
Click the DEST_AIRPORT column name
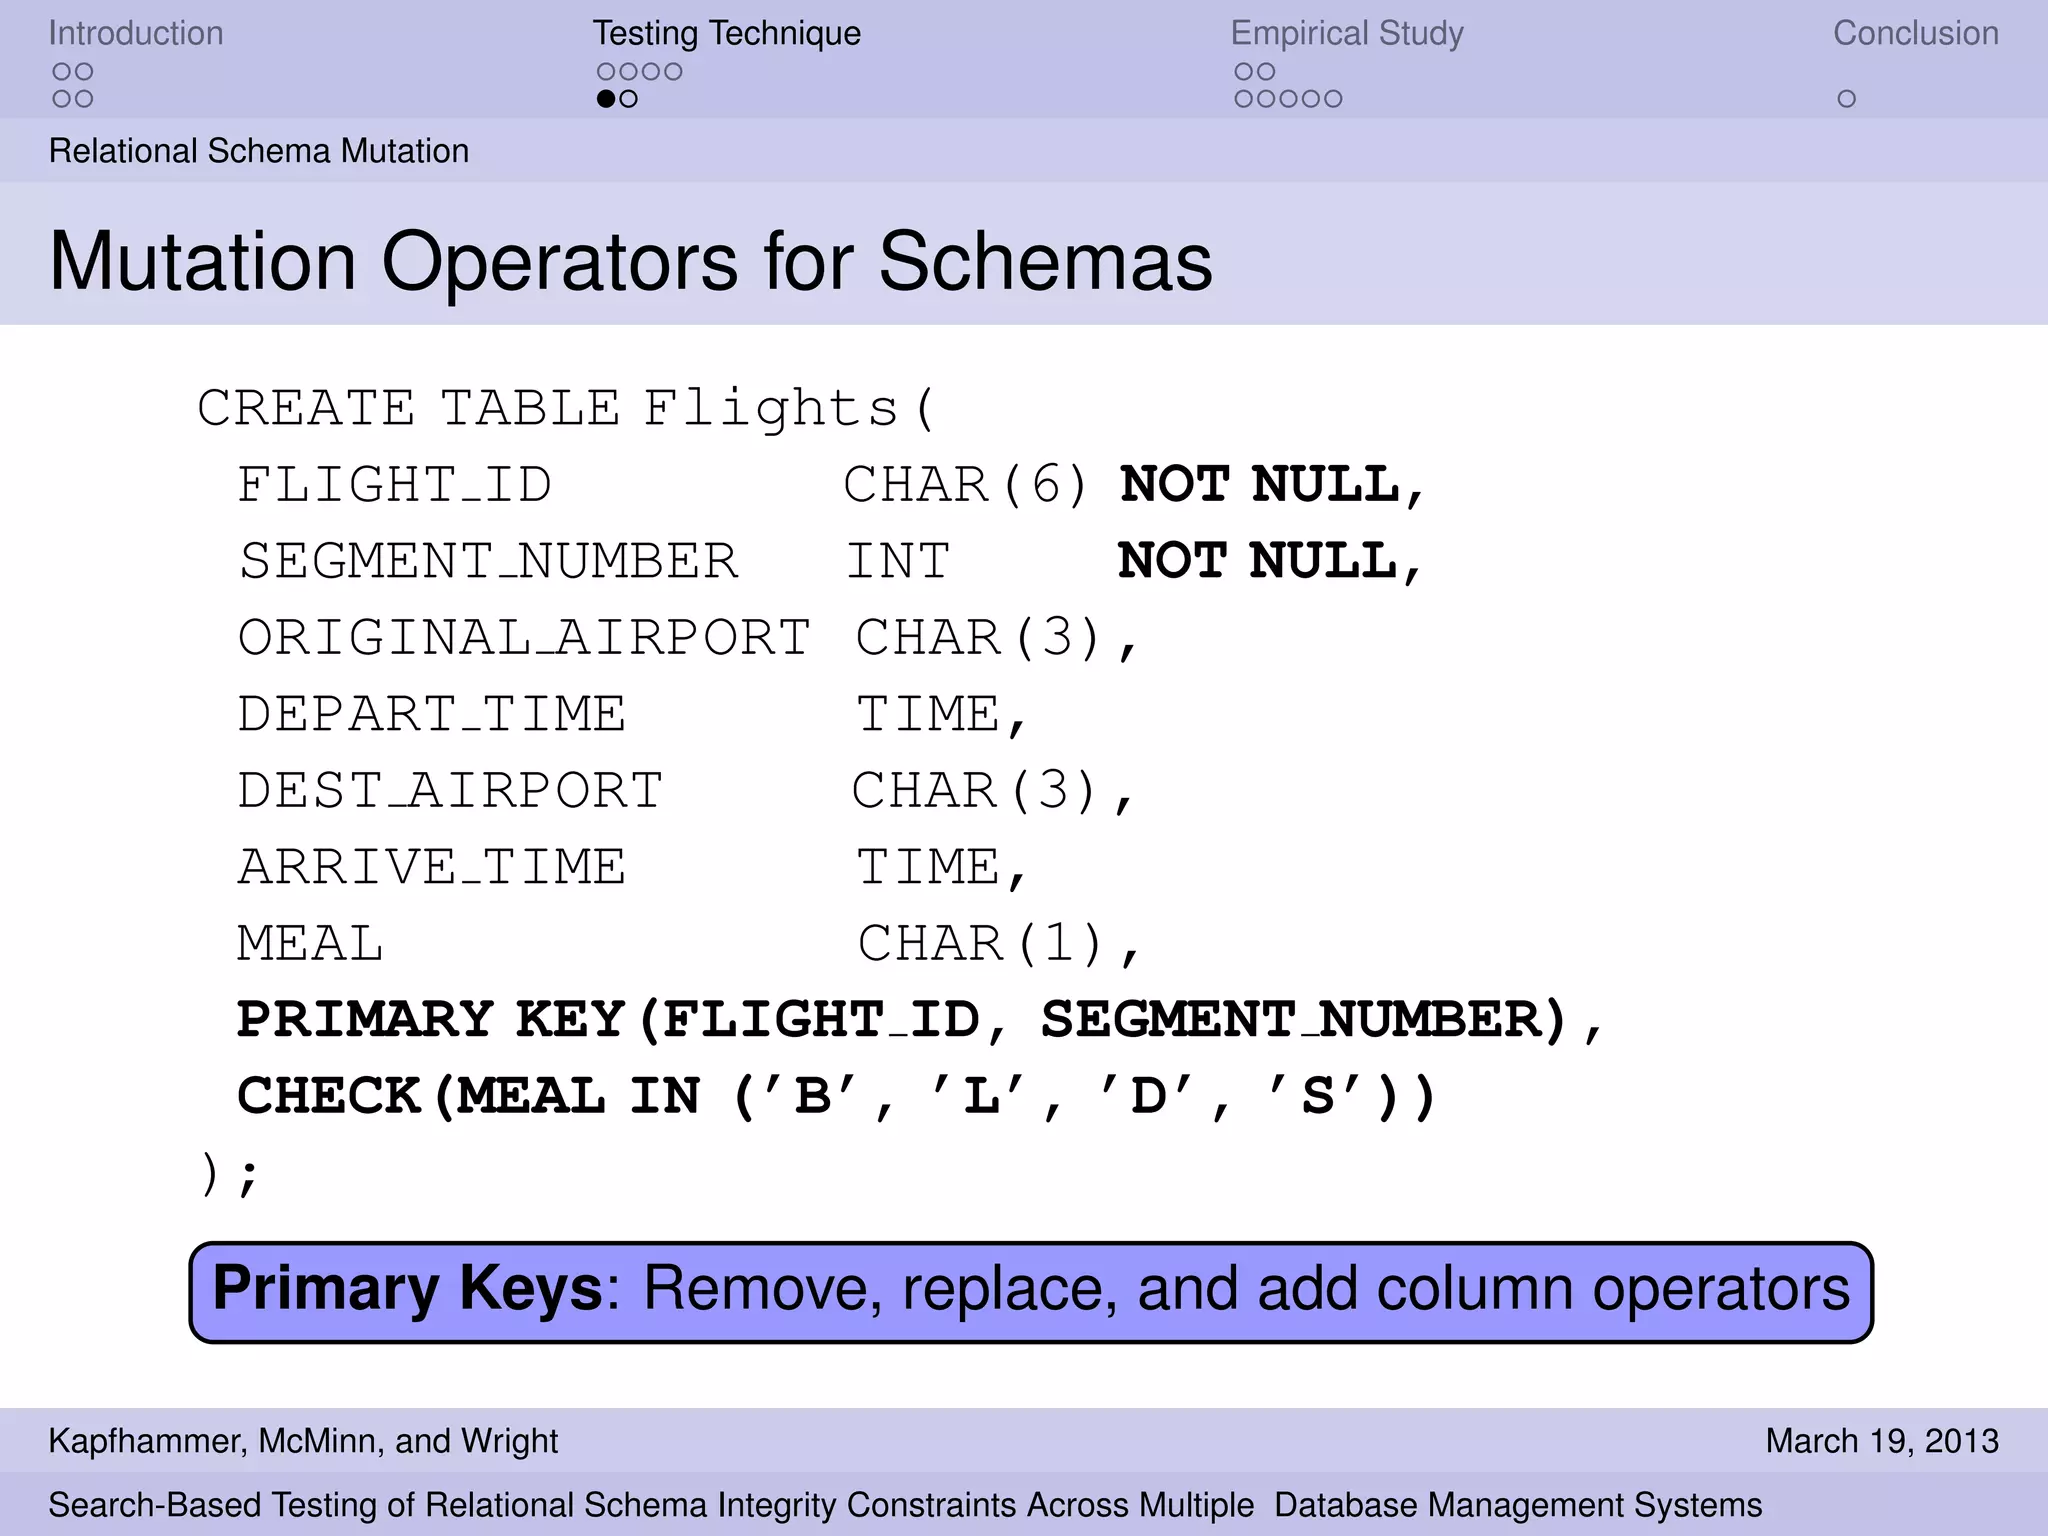pyautogui.click(x=450, y=791)
